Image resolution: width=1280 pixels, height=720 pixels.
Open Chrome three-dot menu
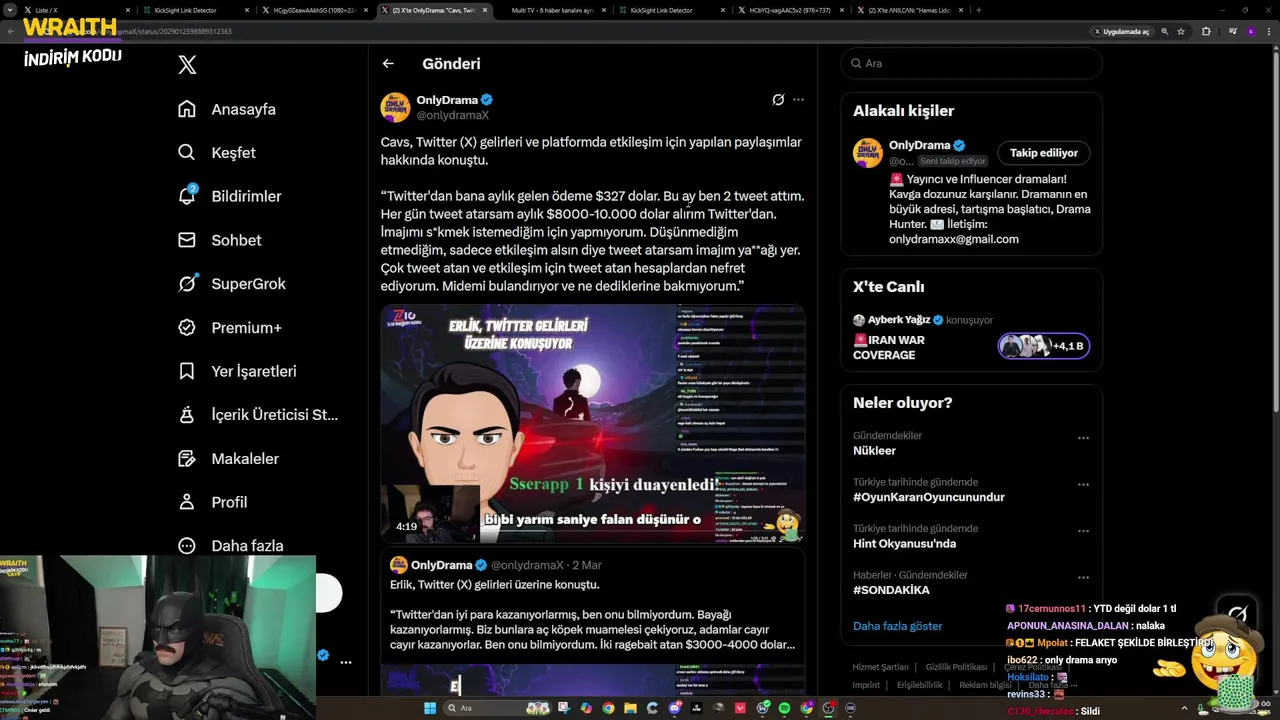pos(1269,31)
